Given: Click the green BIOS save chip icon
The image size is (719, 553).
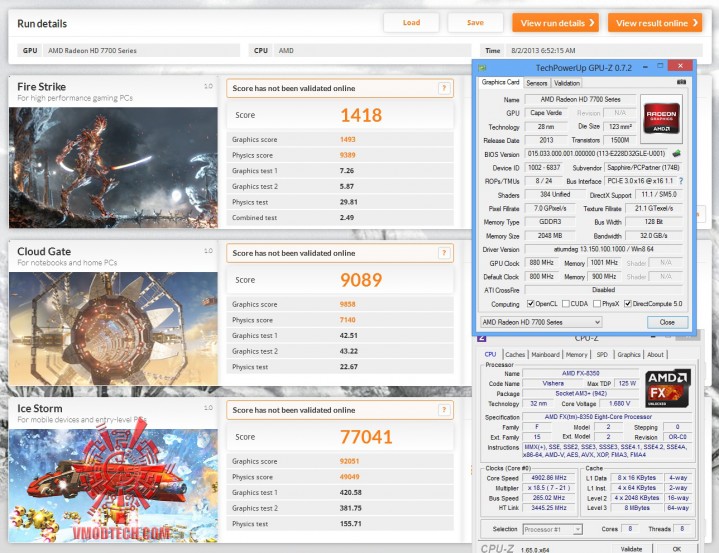Looking at the screenshot, I should point(676,154).
